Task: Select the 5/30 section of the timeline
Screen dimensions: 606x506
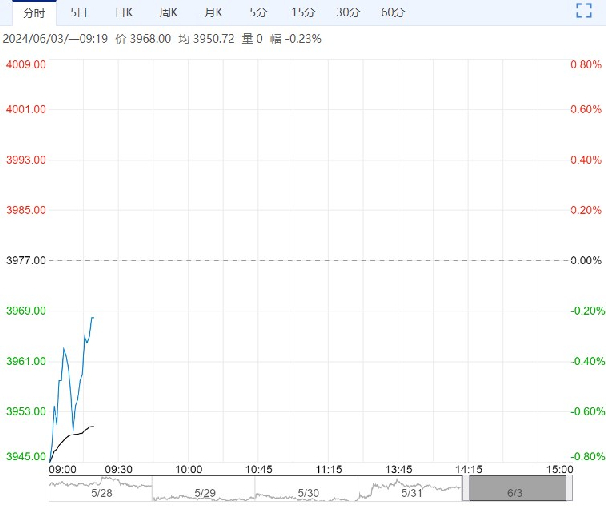Action: [x=307, y=489]
